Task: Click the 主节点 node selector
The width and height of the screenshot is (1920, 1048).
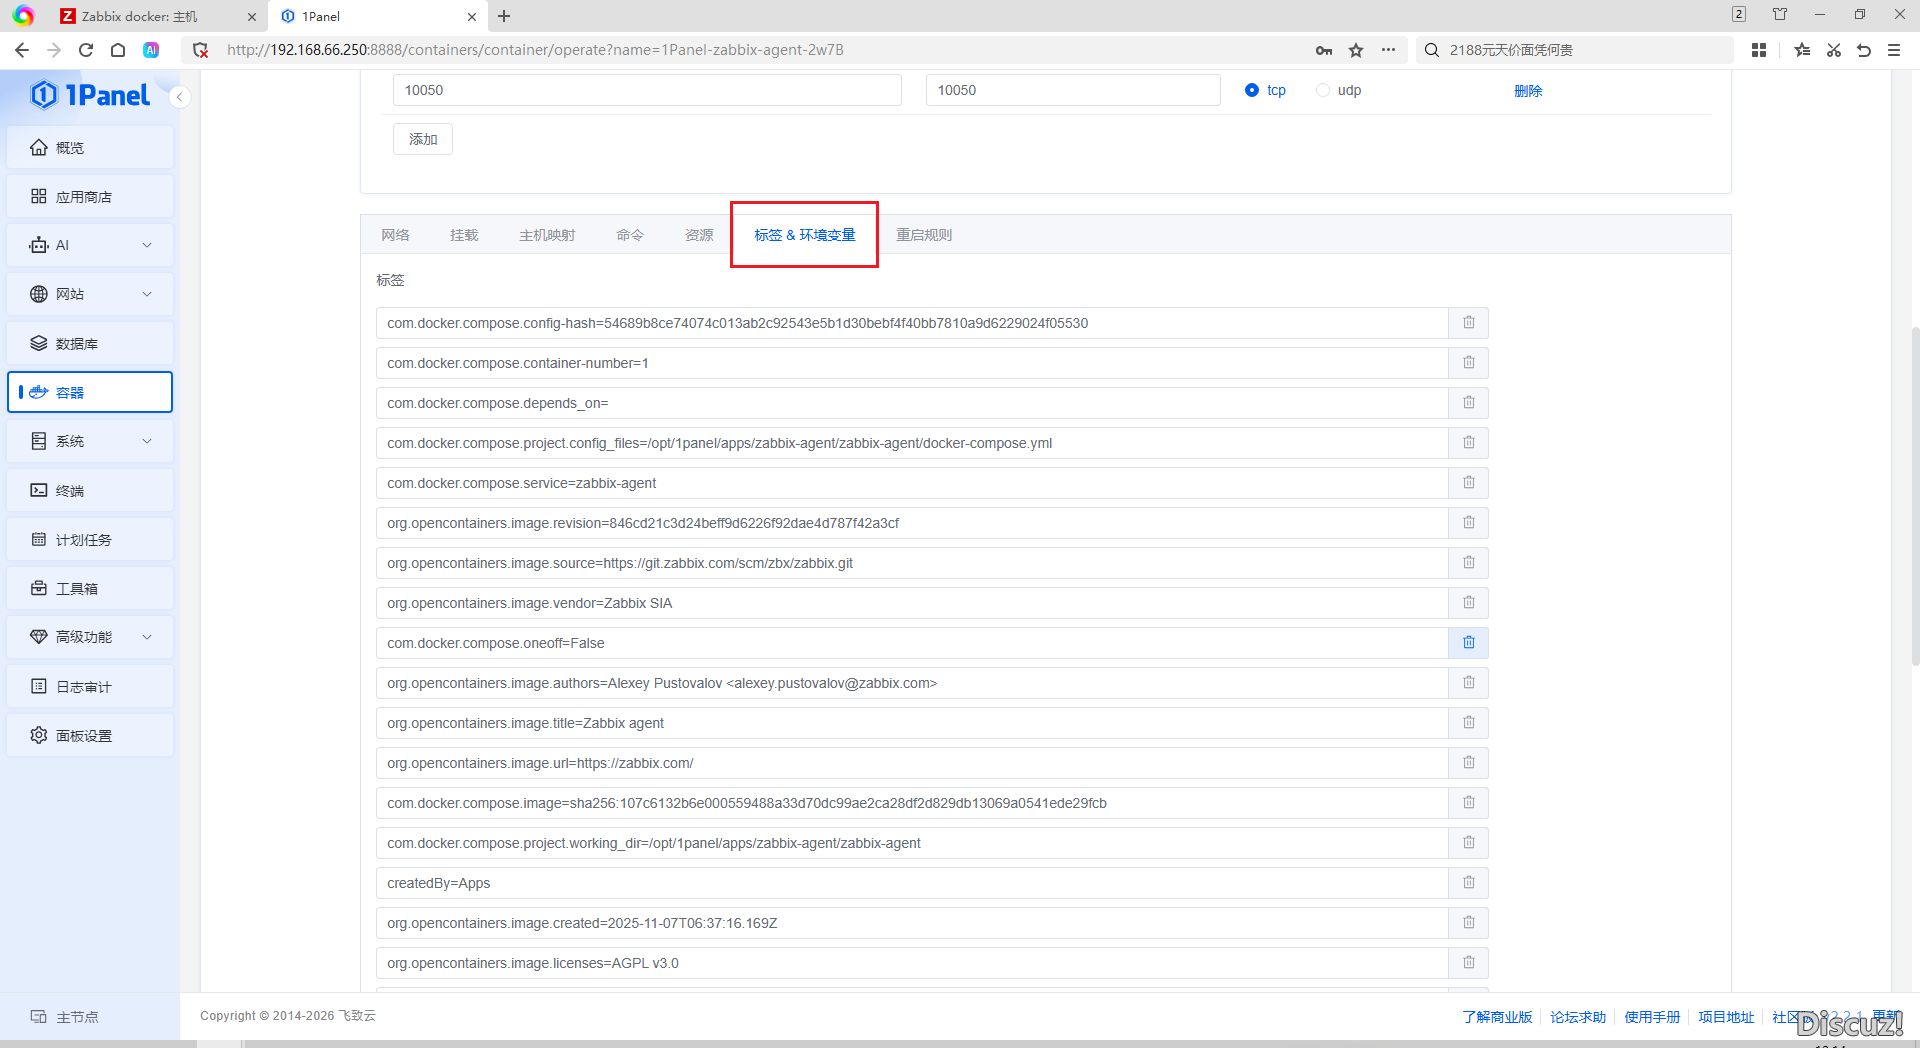Action: coord(65,1017)
